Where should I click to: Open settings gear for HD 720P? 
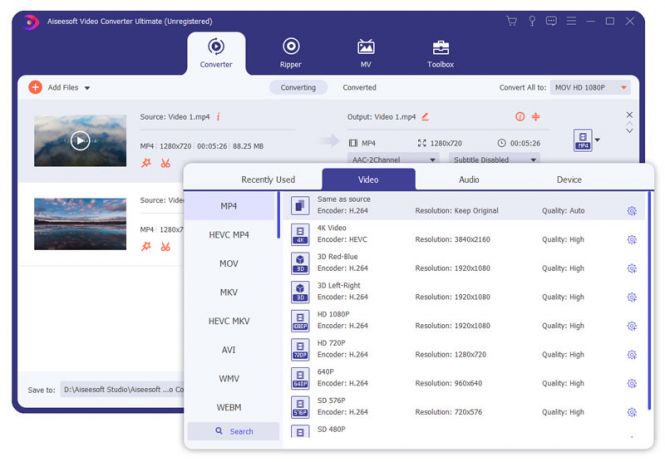tap(631, 355)
